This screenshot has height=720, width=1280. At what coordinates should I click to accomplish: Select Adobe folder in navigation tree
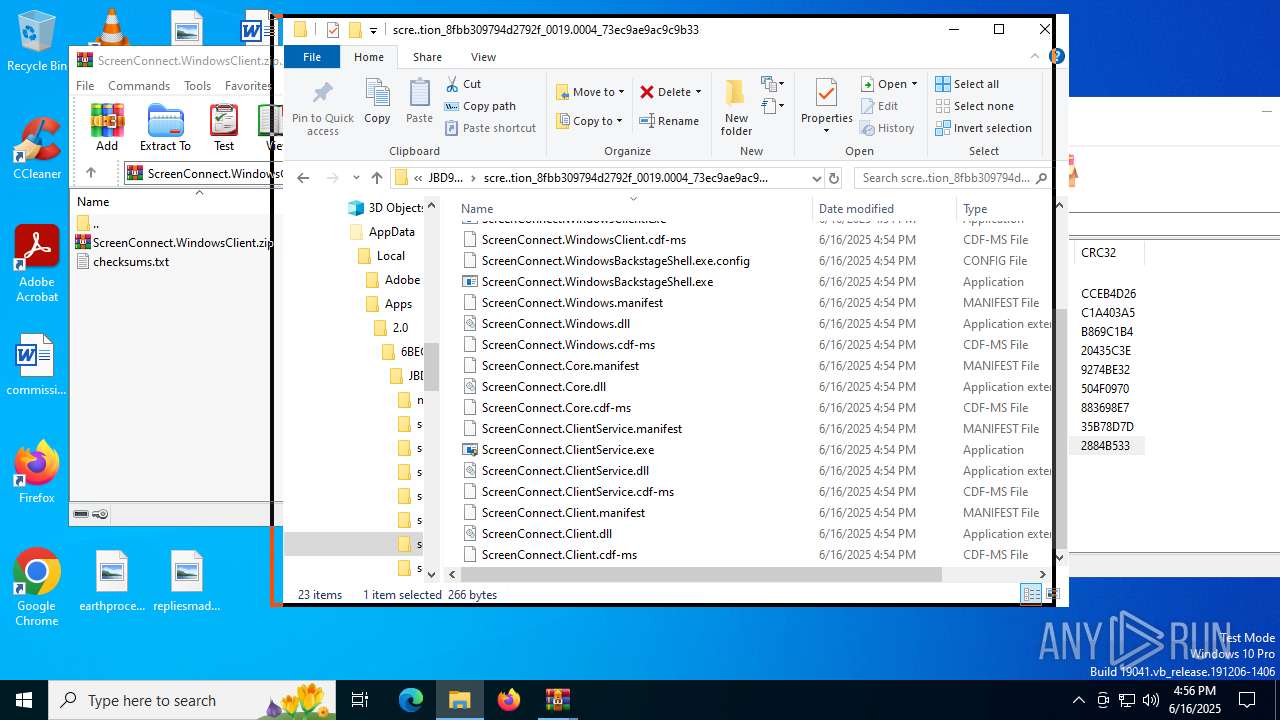pyautogui.click(x=392, y=280)
